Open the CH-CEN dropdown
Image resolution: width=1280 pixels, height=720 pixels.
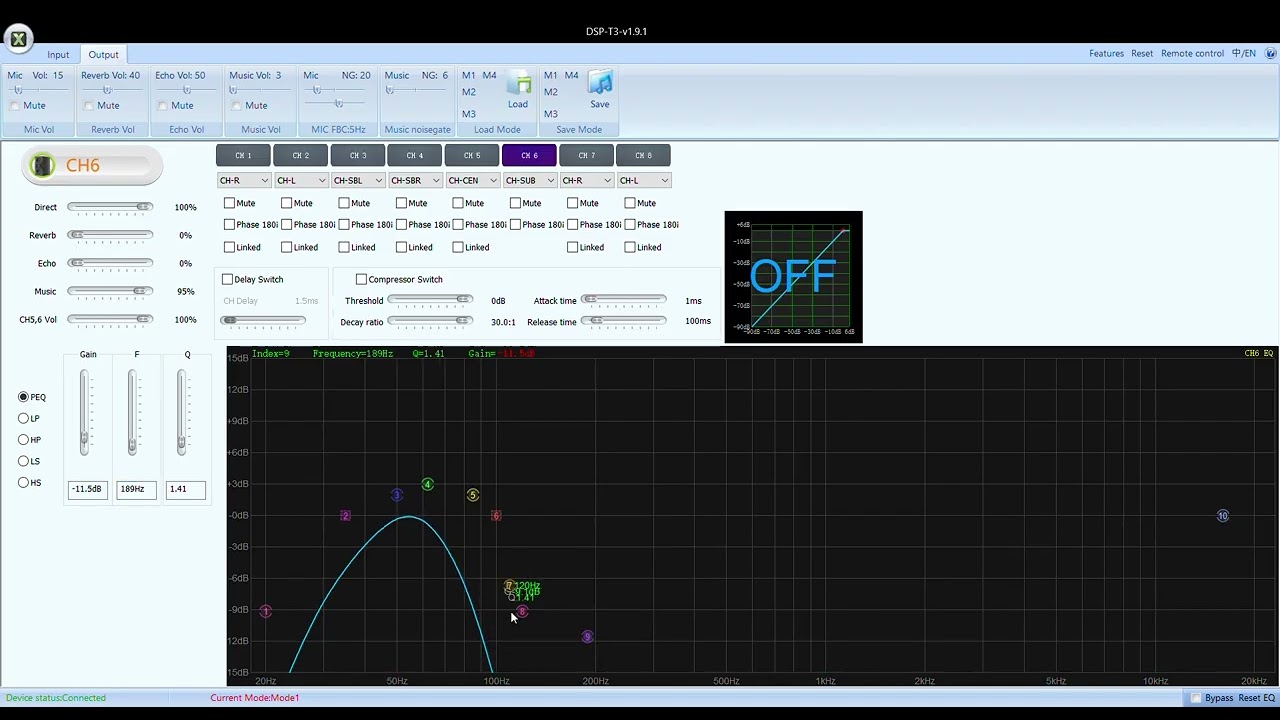point(472,180)
